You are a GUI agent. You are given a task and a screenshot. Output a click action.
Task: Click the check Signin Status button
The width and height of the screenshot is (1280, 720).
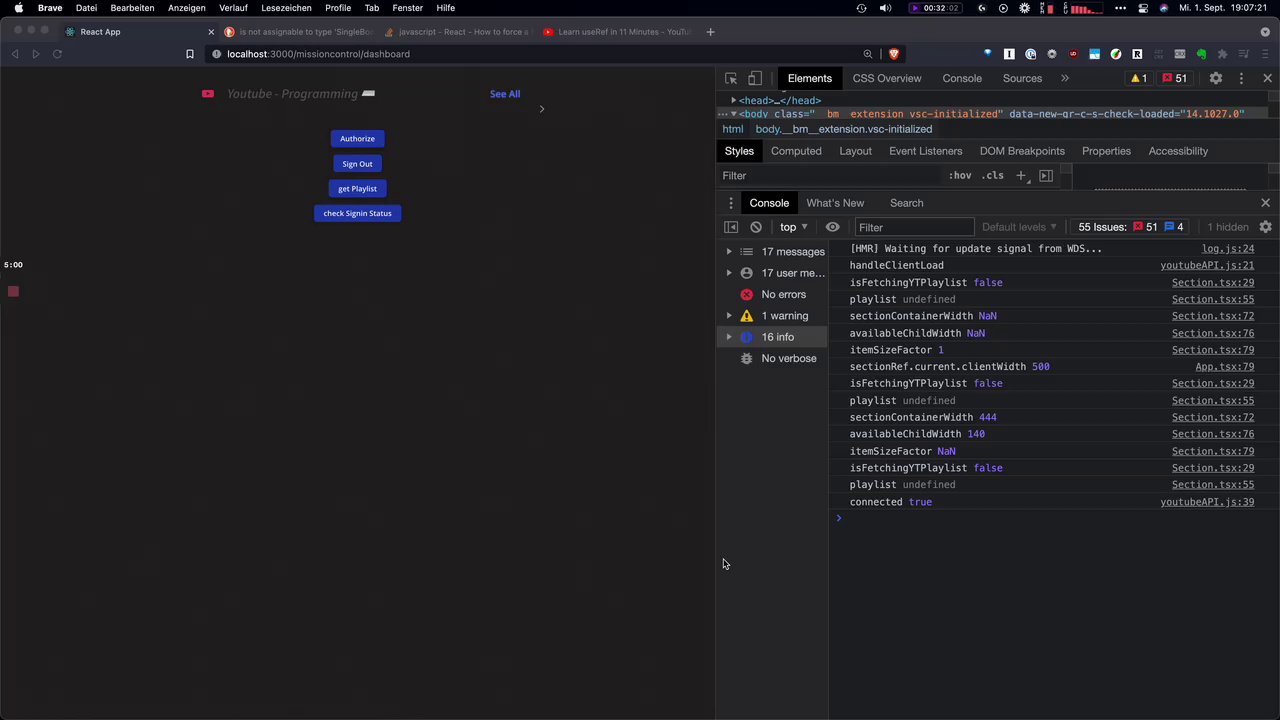coord(357,213)
